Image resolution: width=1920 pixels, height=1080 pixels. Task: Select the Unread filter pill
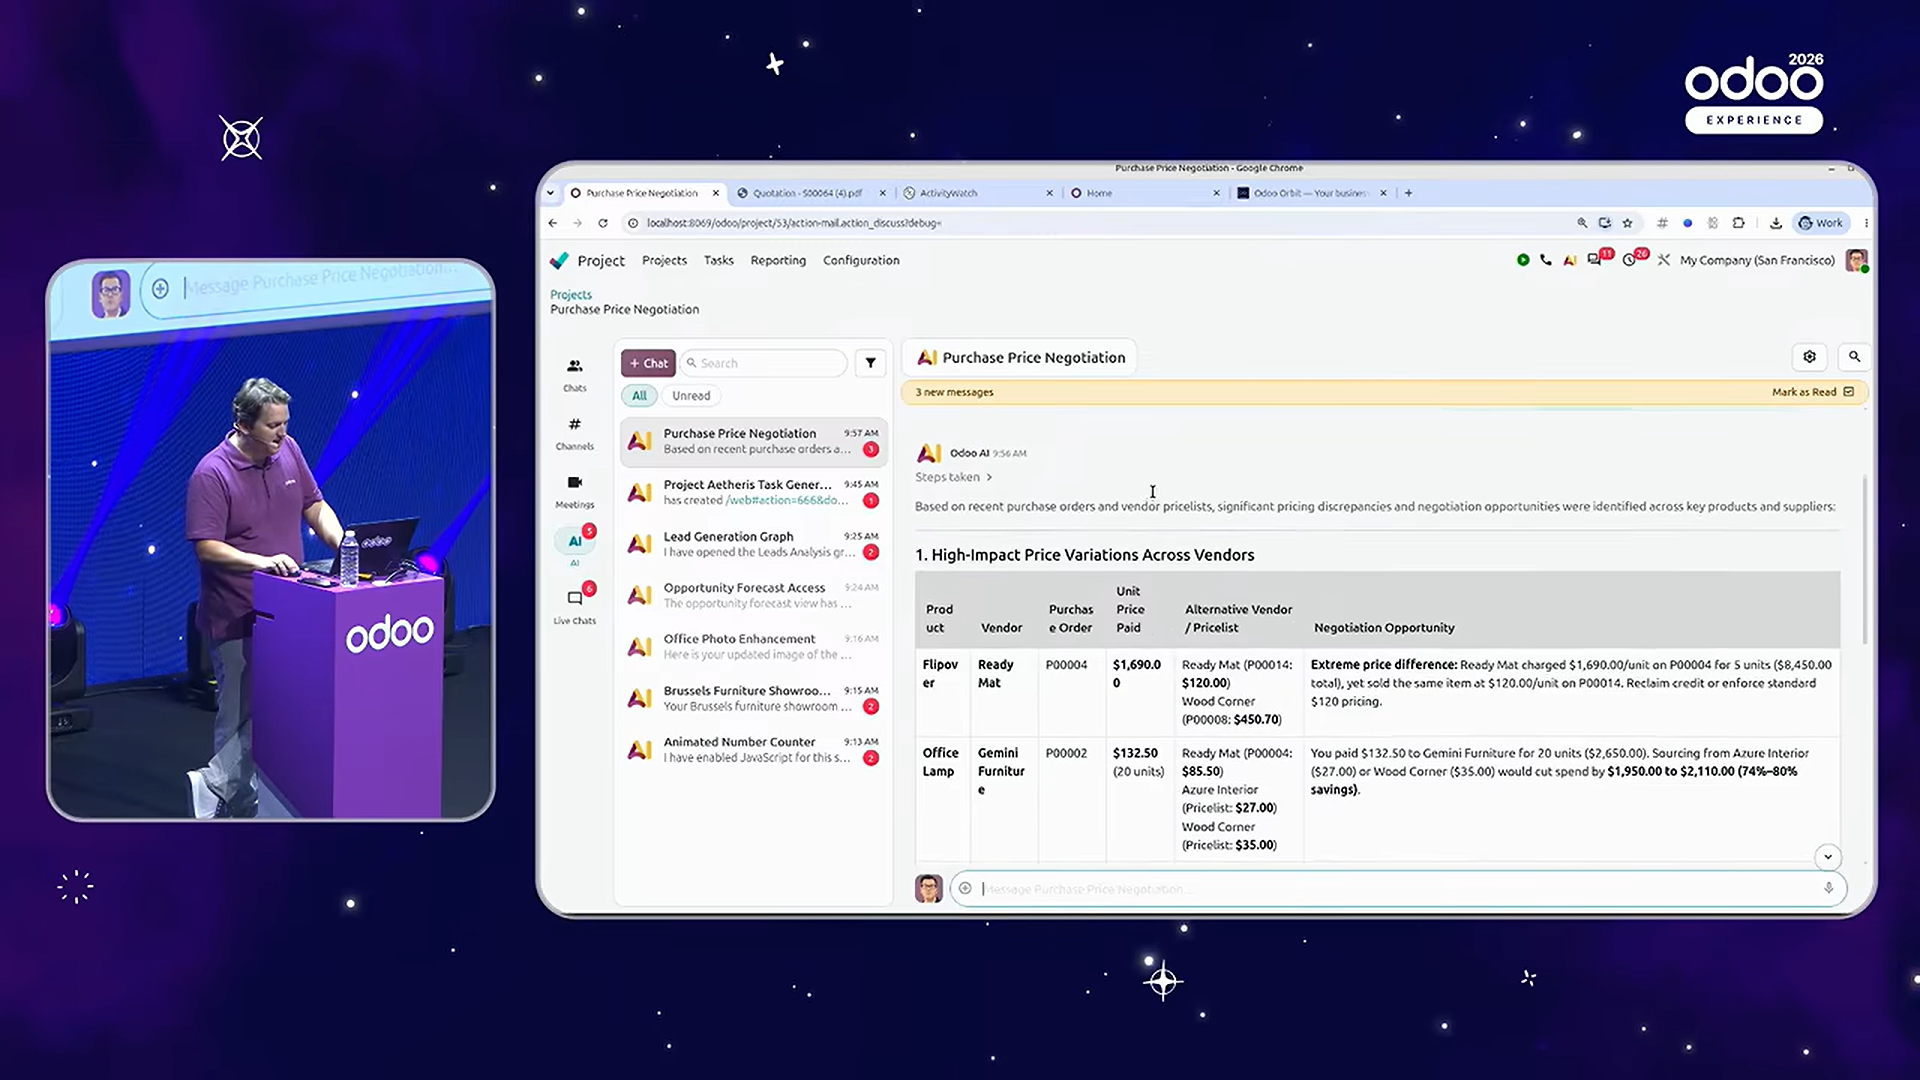pyautogui.click(x=691, y=396)
